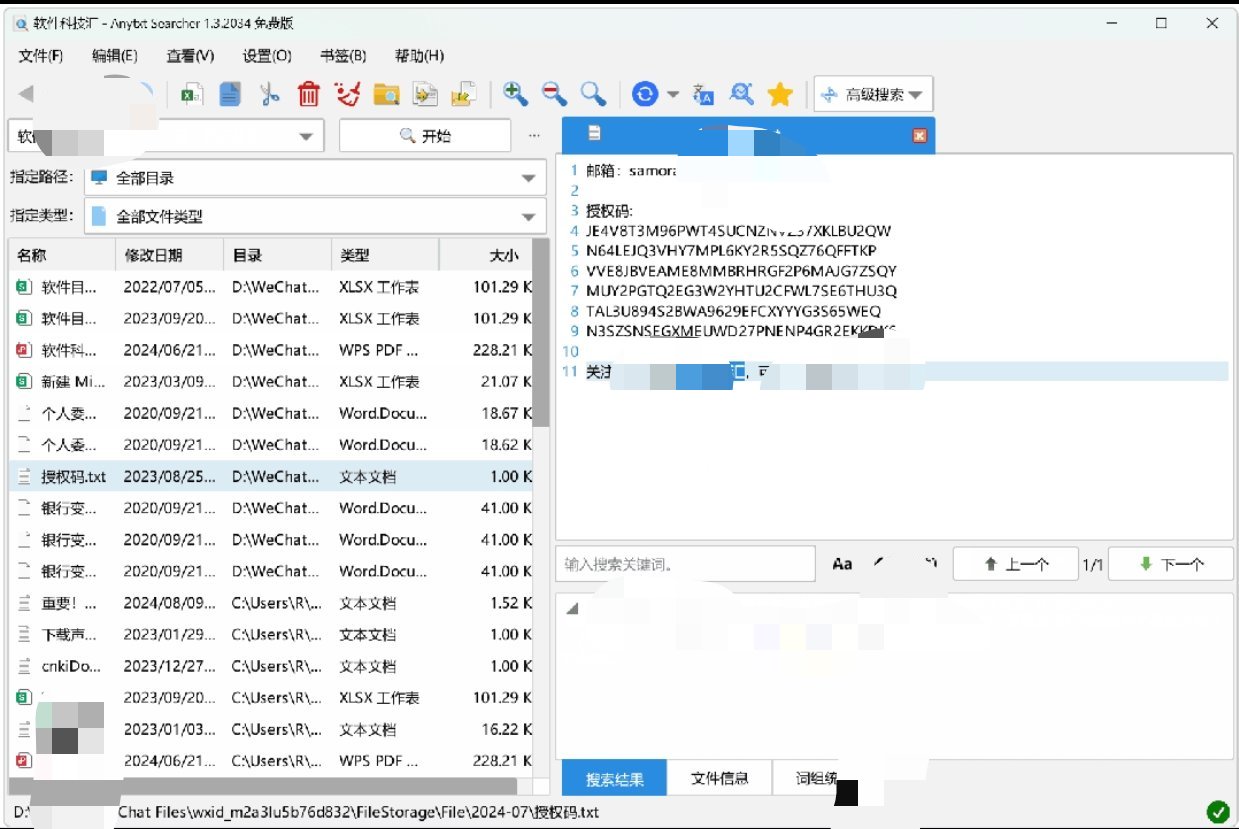Click the file list horizontal scrollbar
The width and height of the screenshot is (1239, 829).
[262, 787]
